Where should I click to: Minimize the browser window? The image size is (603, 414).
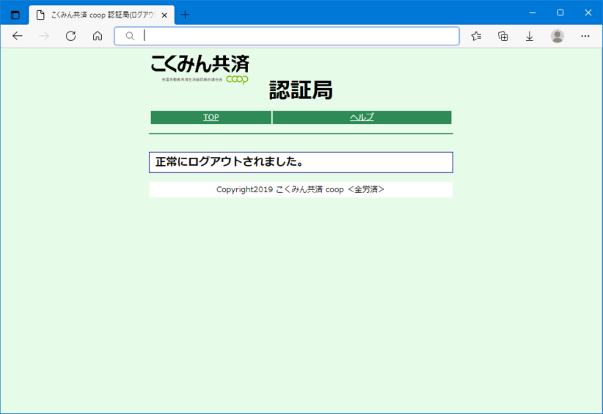coord(532,13)
